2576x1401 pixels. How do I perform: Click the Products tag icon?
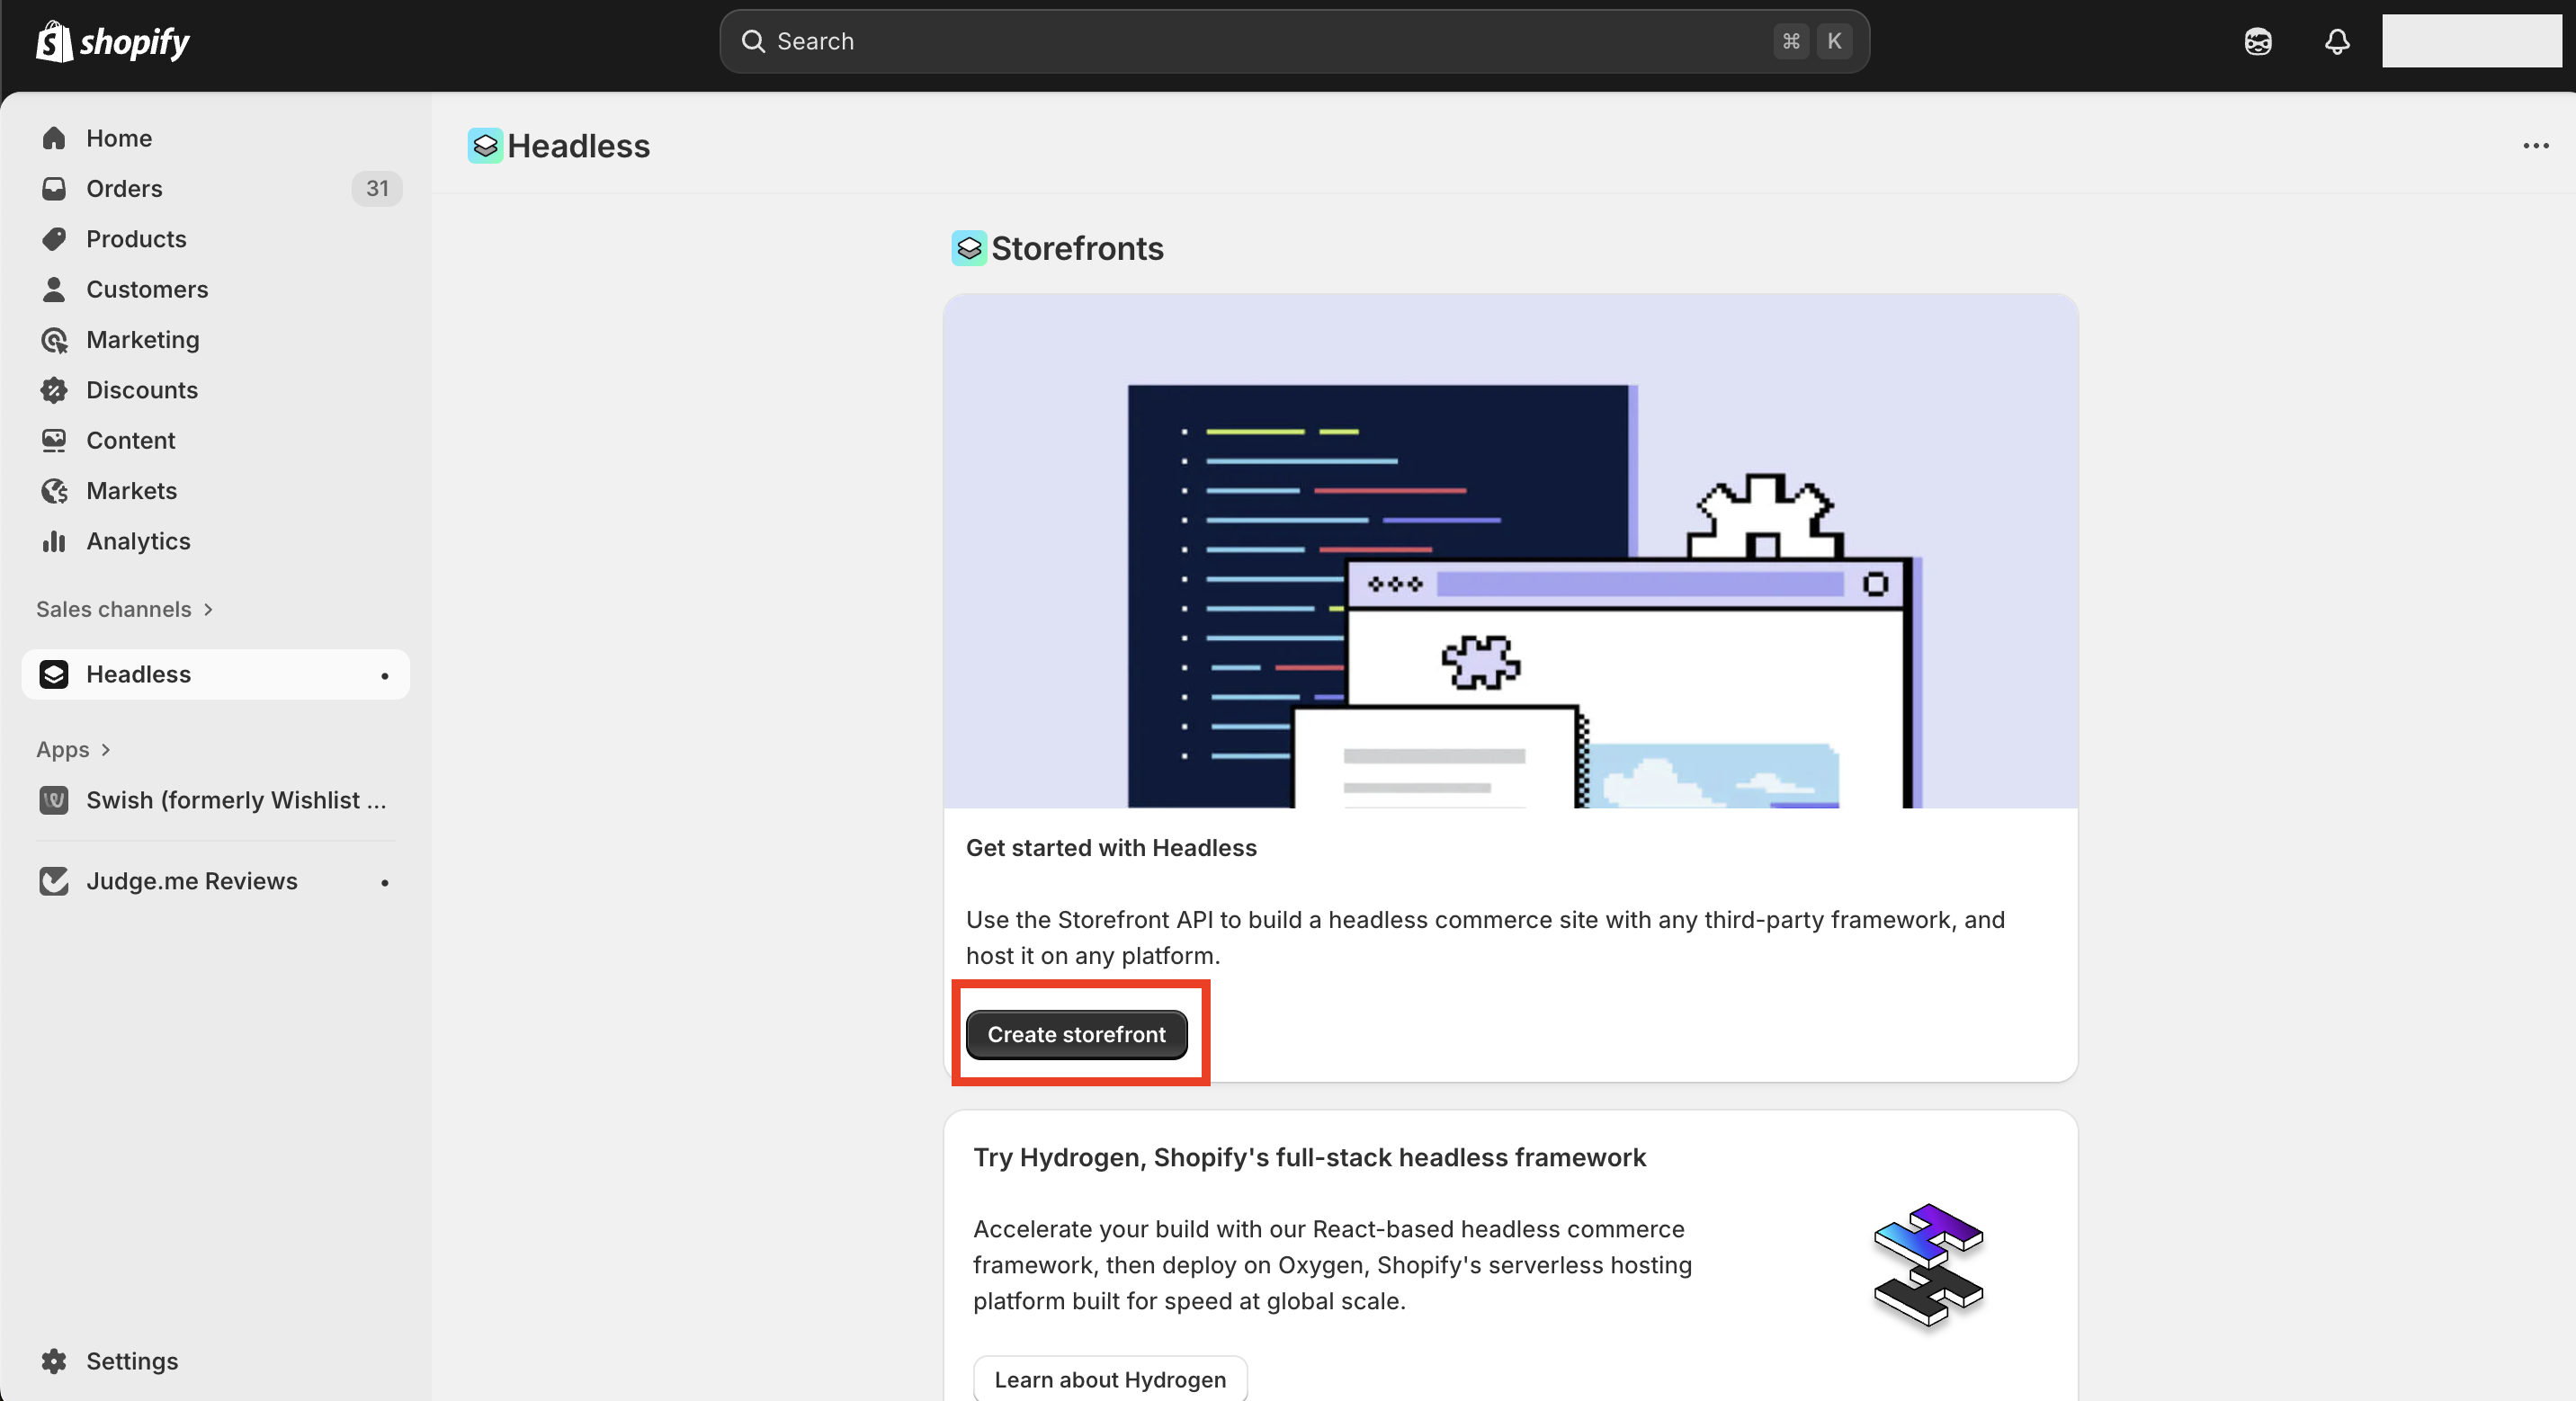coord(54,239)
